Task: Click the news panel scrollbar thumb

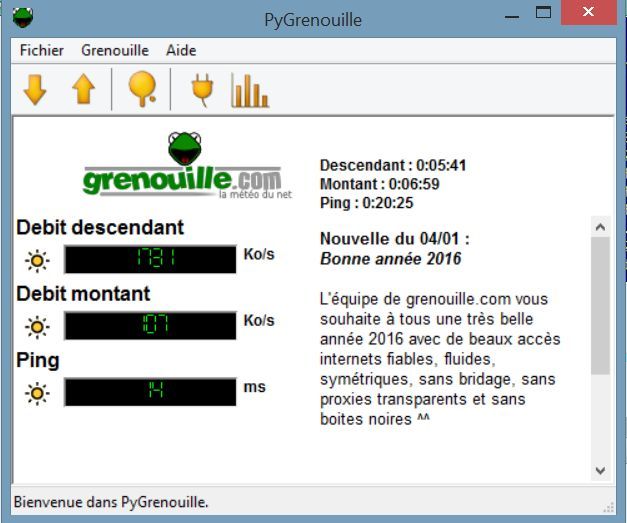Action: pos(600,305)
